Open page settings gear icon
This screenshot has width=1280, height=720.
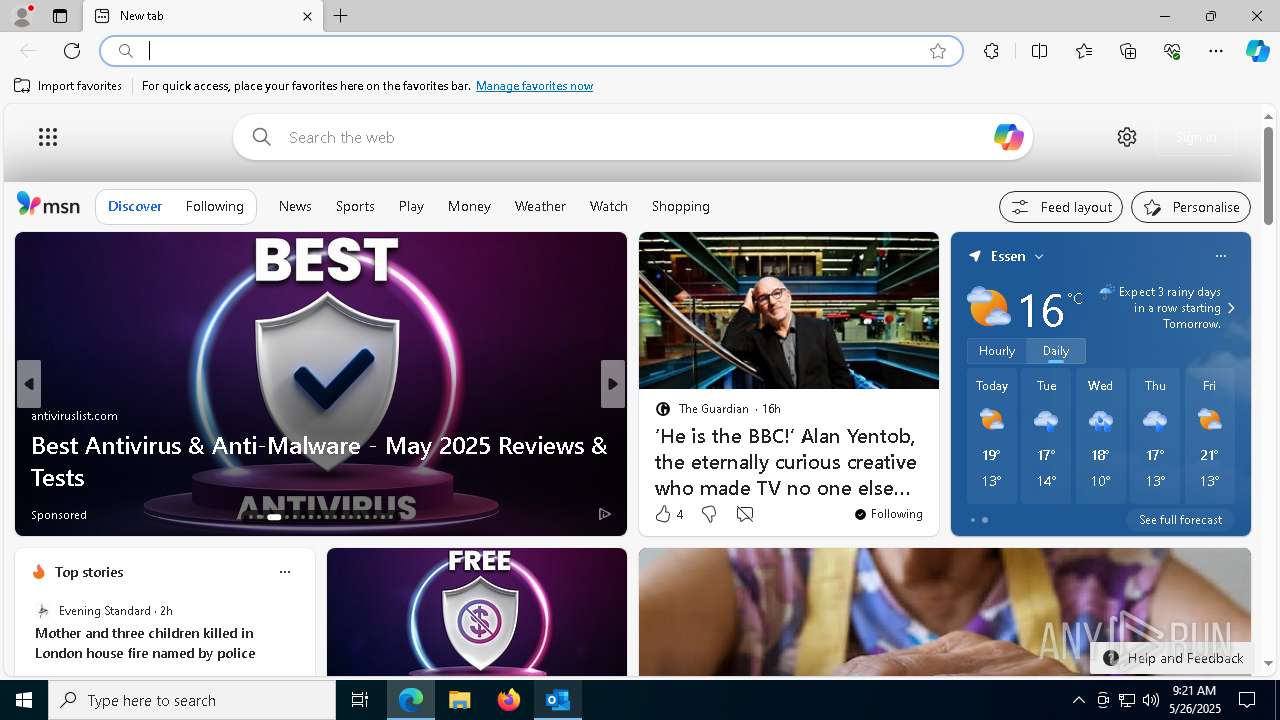(x=1127, y=137)
